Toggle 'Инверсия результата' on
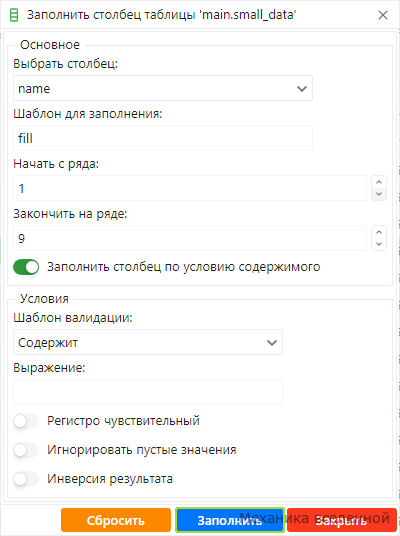The width and height of the screenshot is (400, 536). [26, 479]
